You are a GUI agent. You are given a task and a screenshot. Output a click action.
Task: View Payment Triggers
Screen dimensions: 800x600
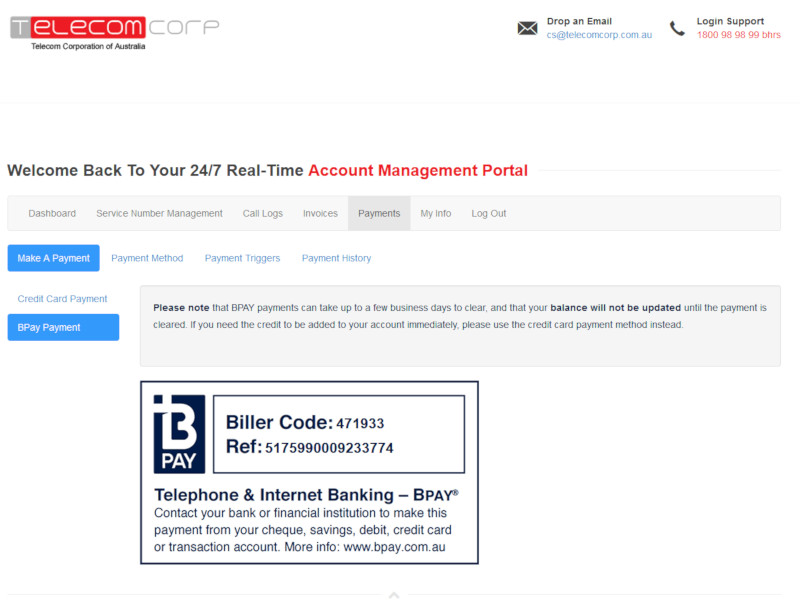coord(242,257)
